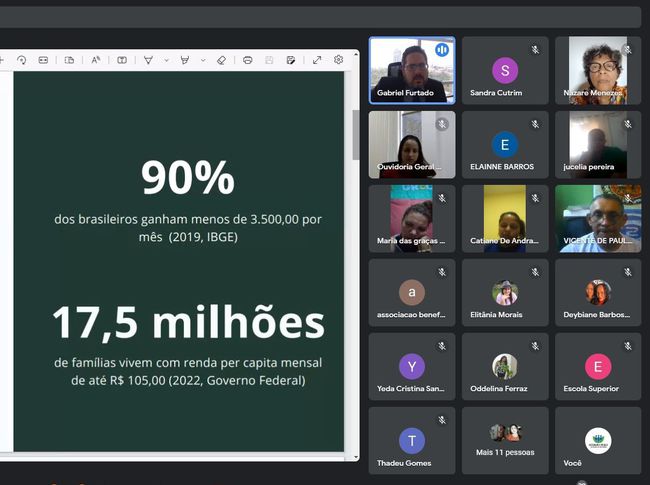Expand the draw tool options arrow
Viewport: 650px width, 485px height.
click(166, 60)
